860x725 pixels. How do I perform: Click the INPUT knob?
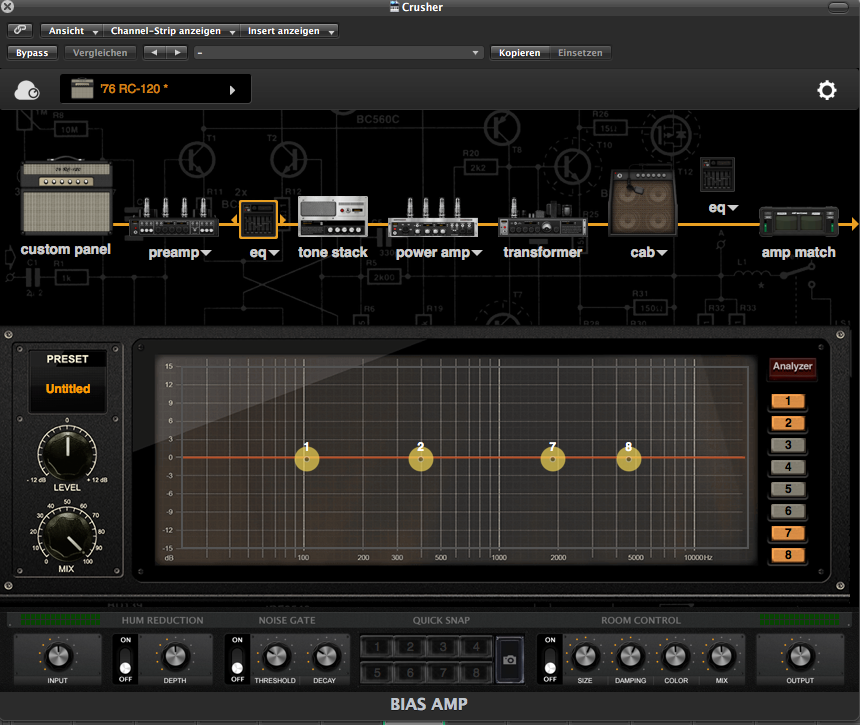coord(58,656)
